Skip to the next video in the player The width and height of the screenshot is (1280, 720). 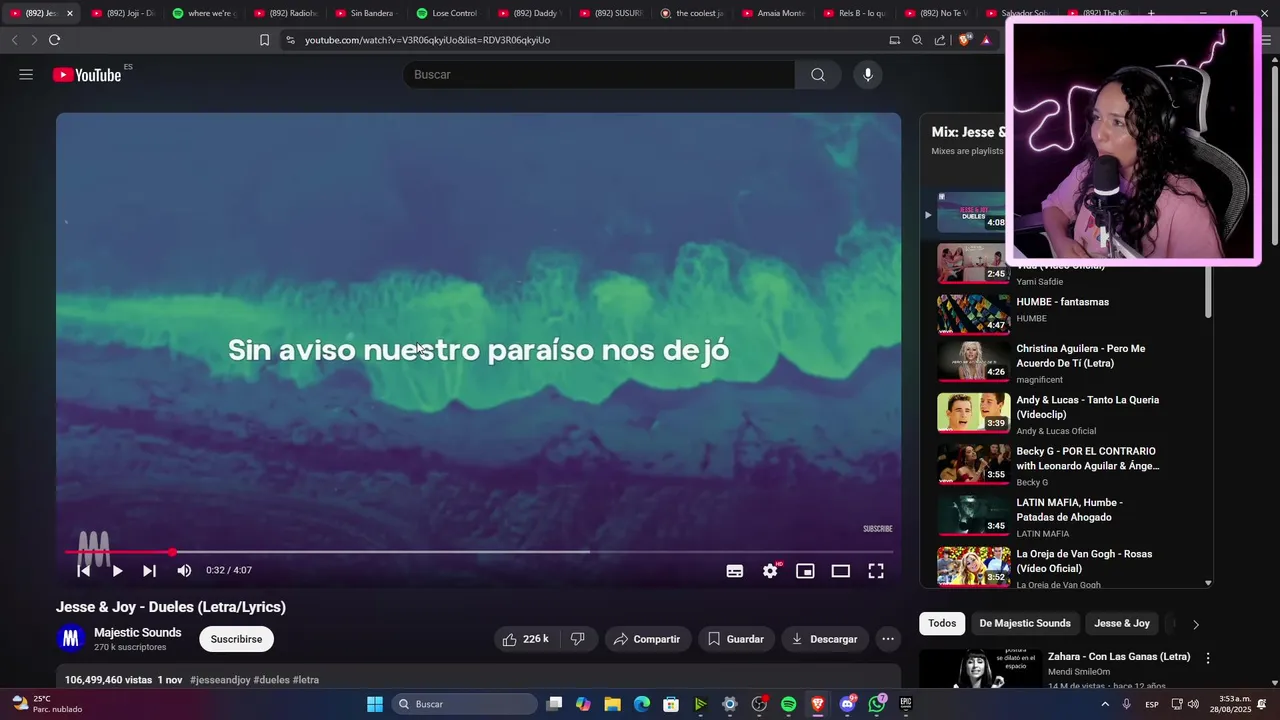[x=149, y=571]
